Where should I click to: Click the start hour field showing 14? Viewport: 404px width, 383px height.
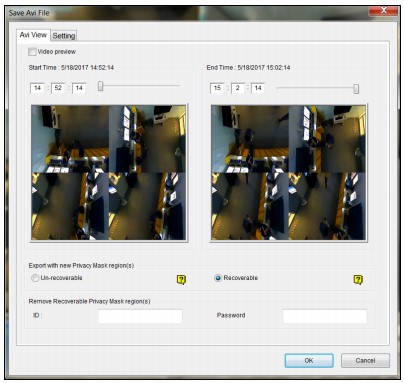click(37, 88)
